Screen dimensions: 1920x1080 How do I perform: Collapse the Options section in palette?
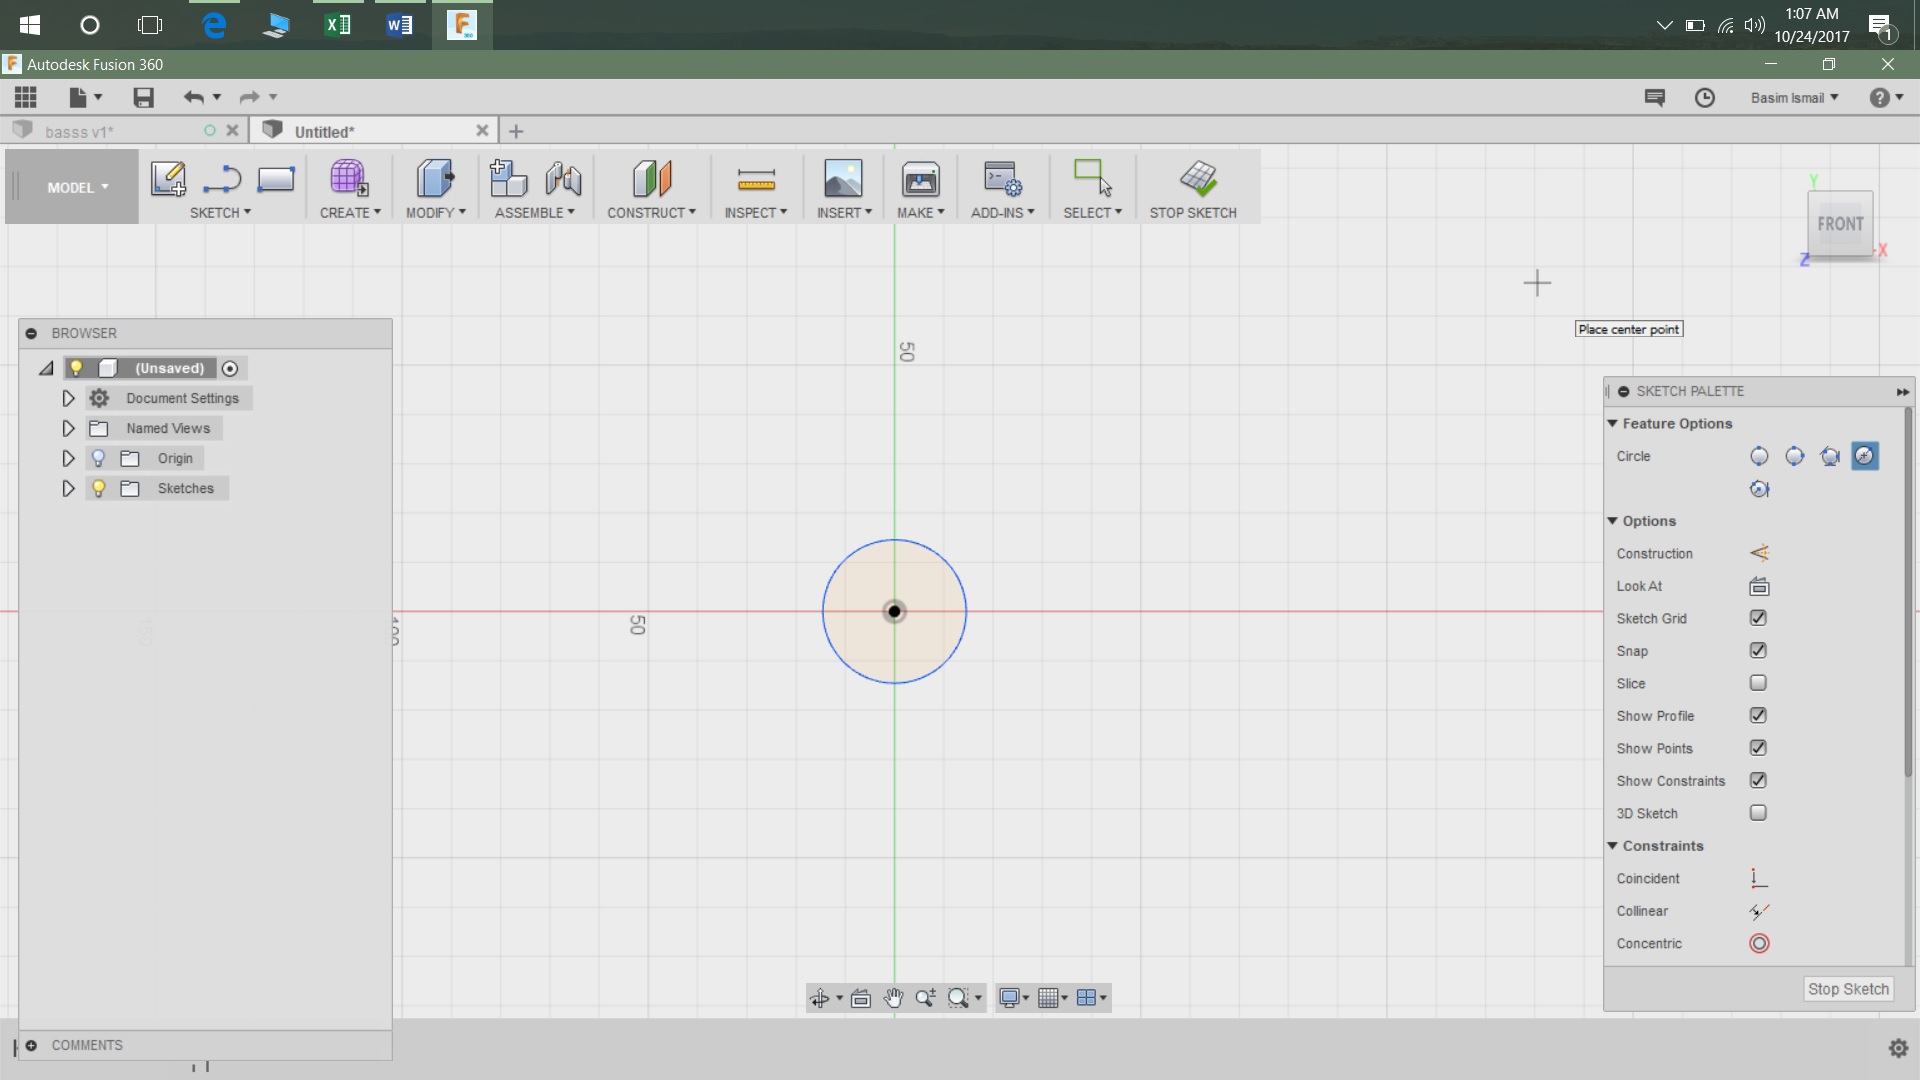click(1612, 521)
